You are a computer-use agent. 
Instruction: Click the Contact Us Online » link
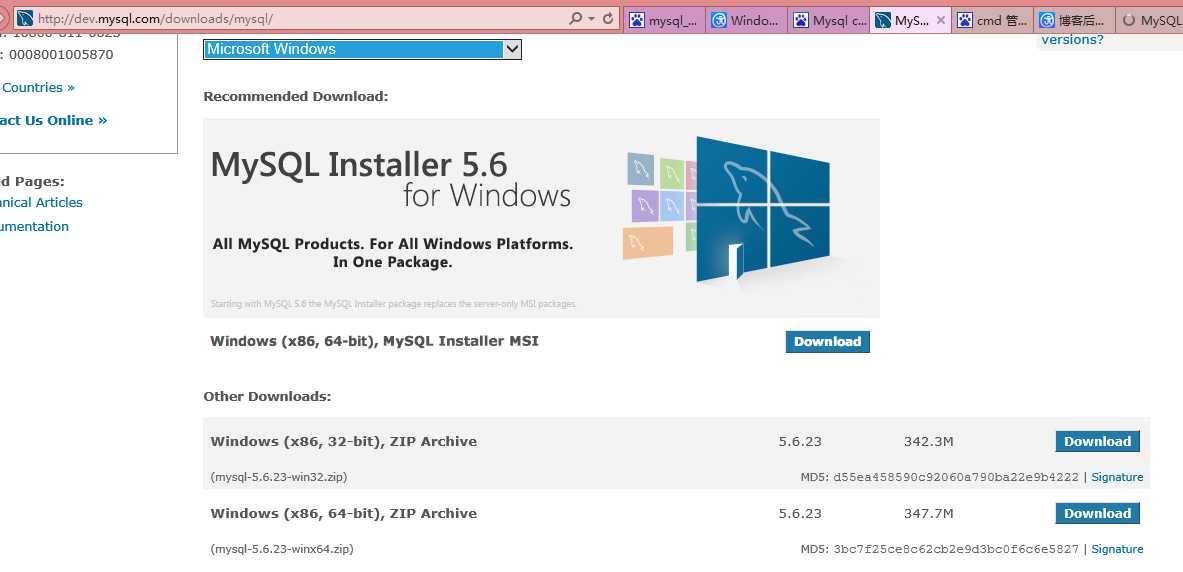53,120
